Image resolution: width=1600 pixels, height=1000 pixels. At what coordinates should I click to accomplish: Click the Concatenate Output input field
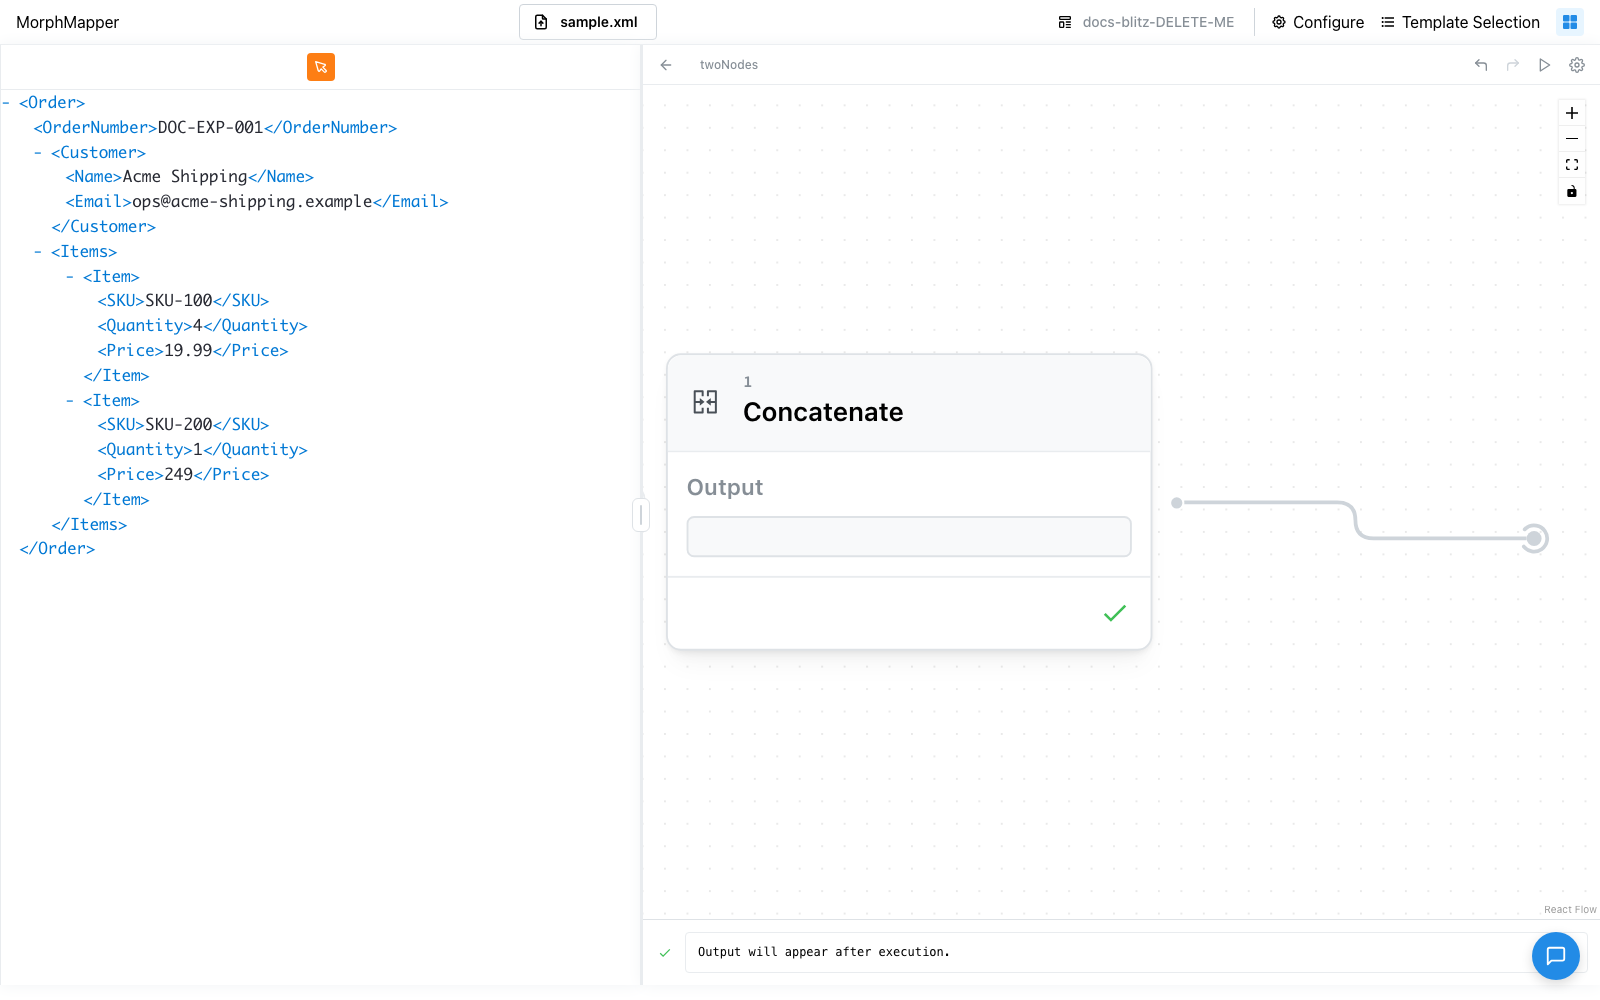point(909,537)
